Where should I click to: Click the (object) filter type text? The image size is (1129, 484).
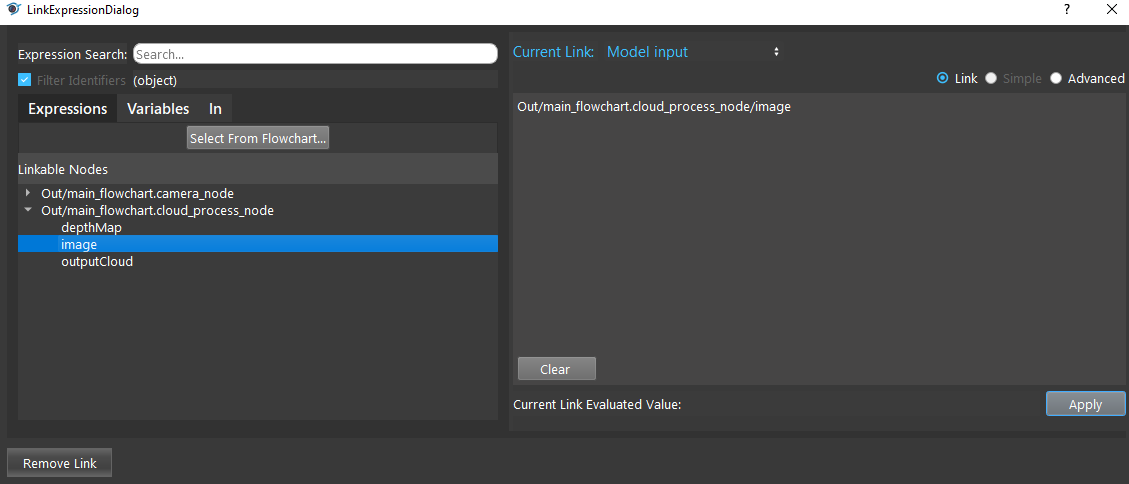click(x=155, y=81)
